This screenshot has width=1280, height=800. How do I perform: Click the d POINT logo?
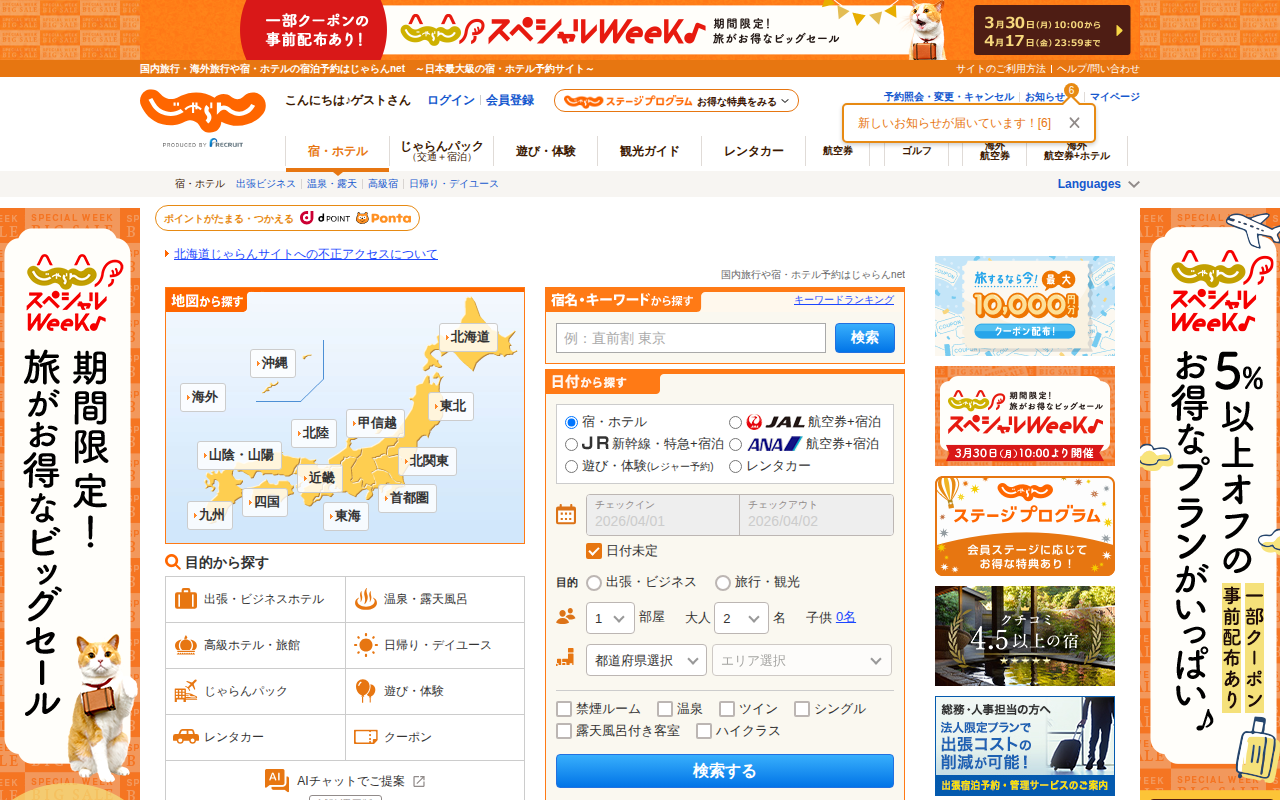[x=325, y=218]
